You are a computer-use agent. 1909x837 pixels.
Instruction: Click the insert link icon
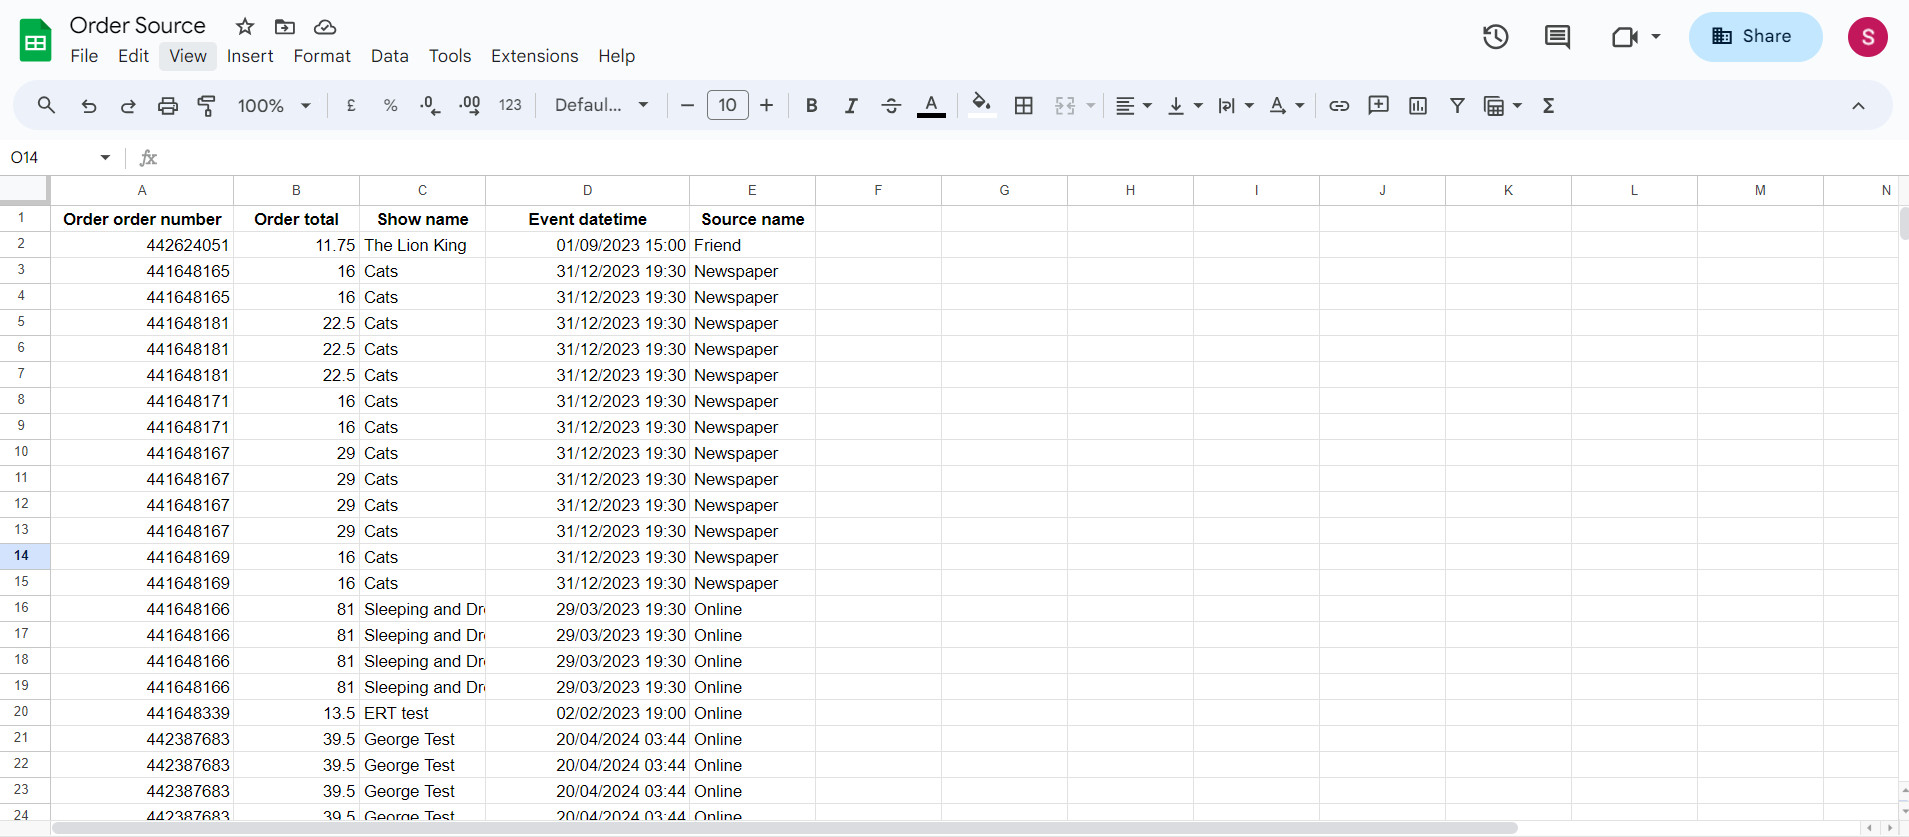[1339, 105]
